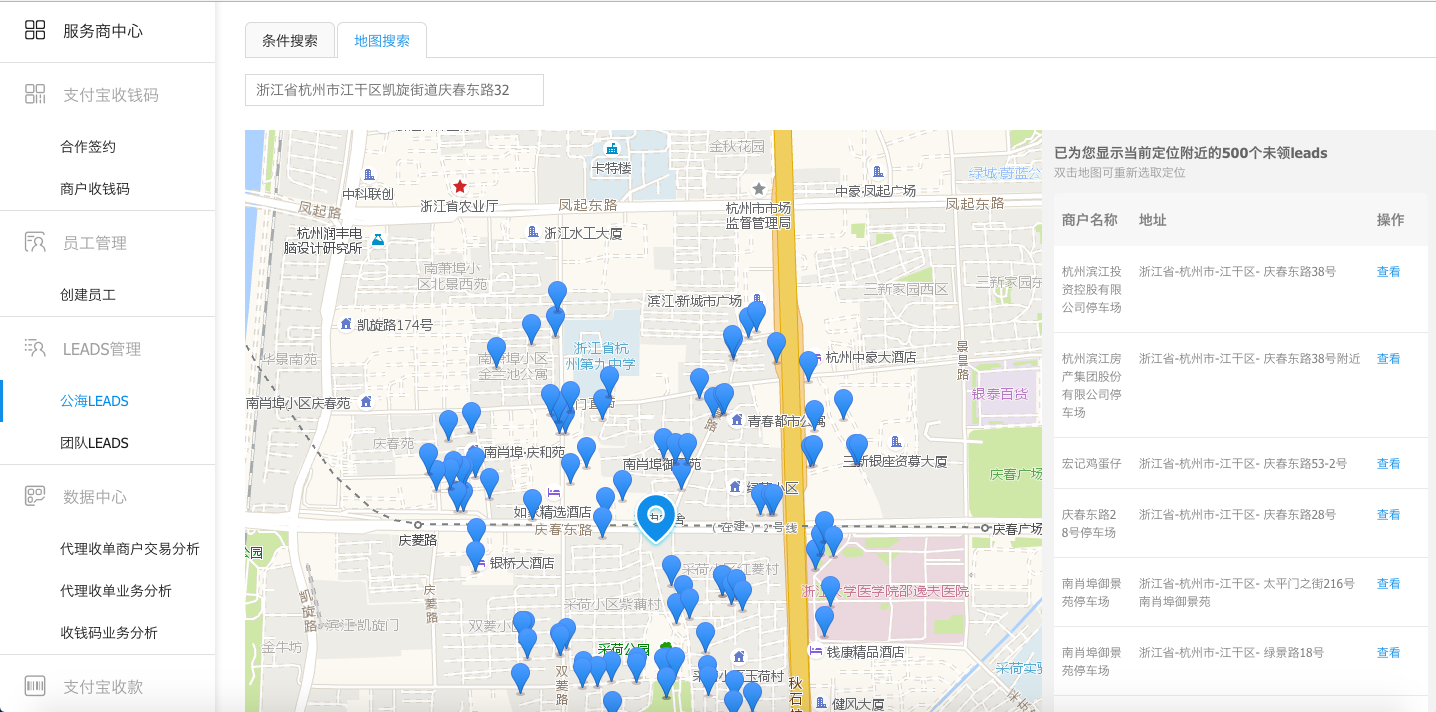Click the 支付宝收款 barcode icon

point(35,686)
